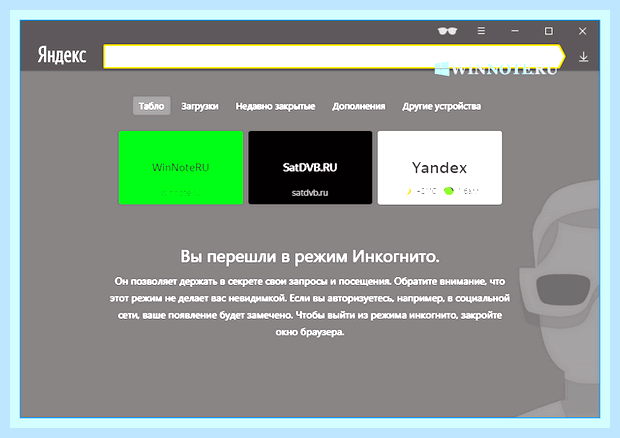The height and width of the screenshot is (438, 620).
Task: Open the browser hamburger menu
Action: pos(481,31)
